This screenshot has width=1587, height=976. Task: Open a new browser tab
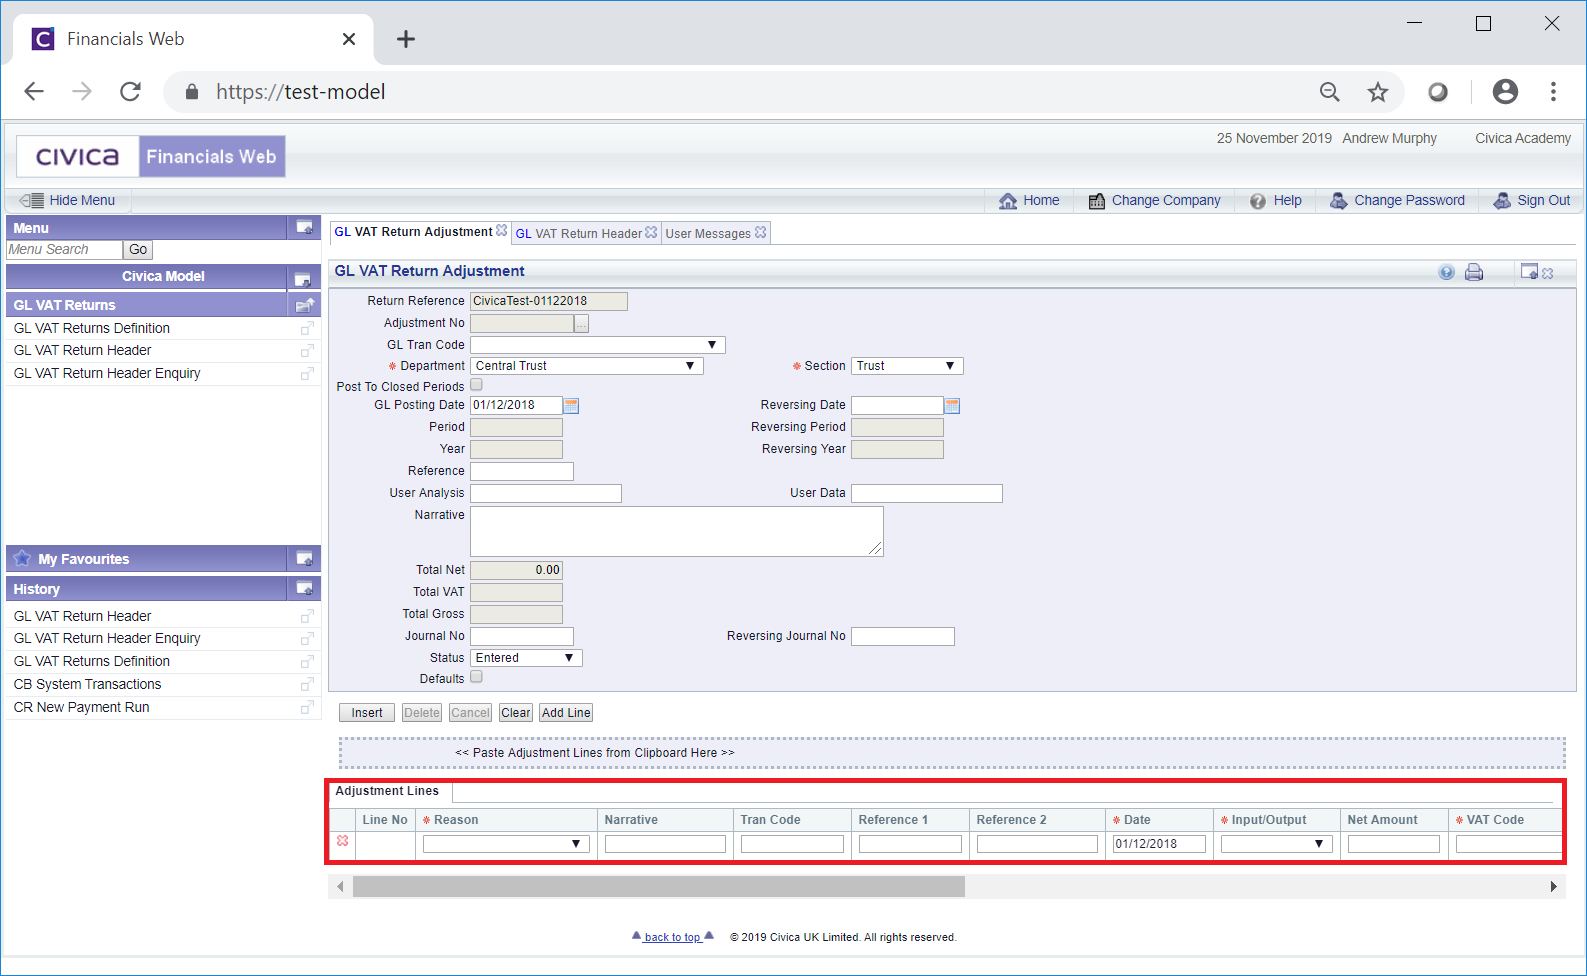(405, 39)
